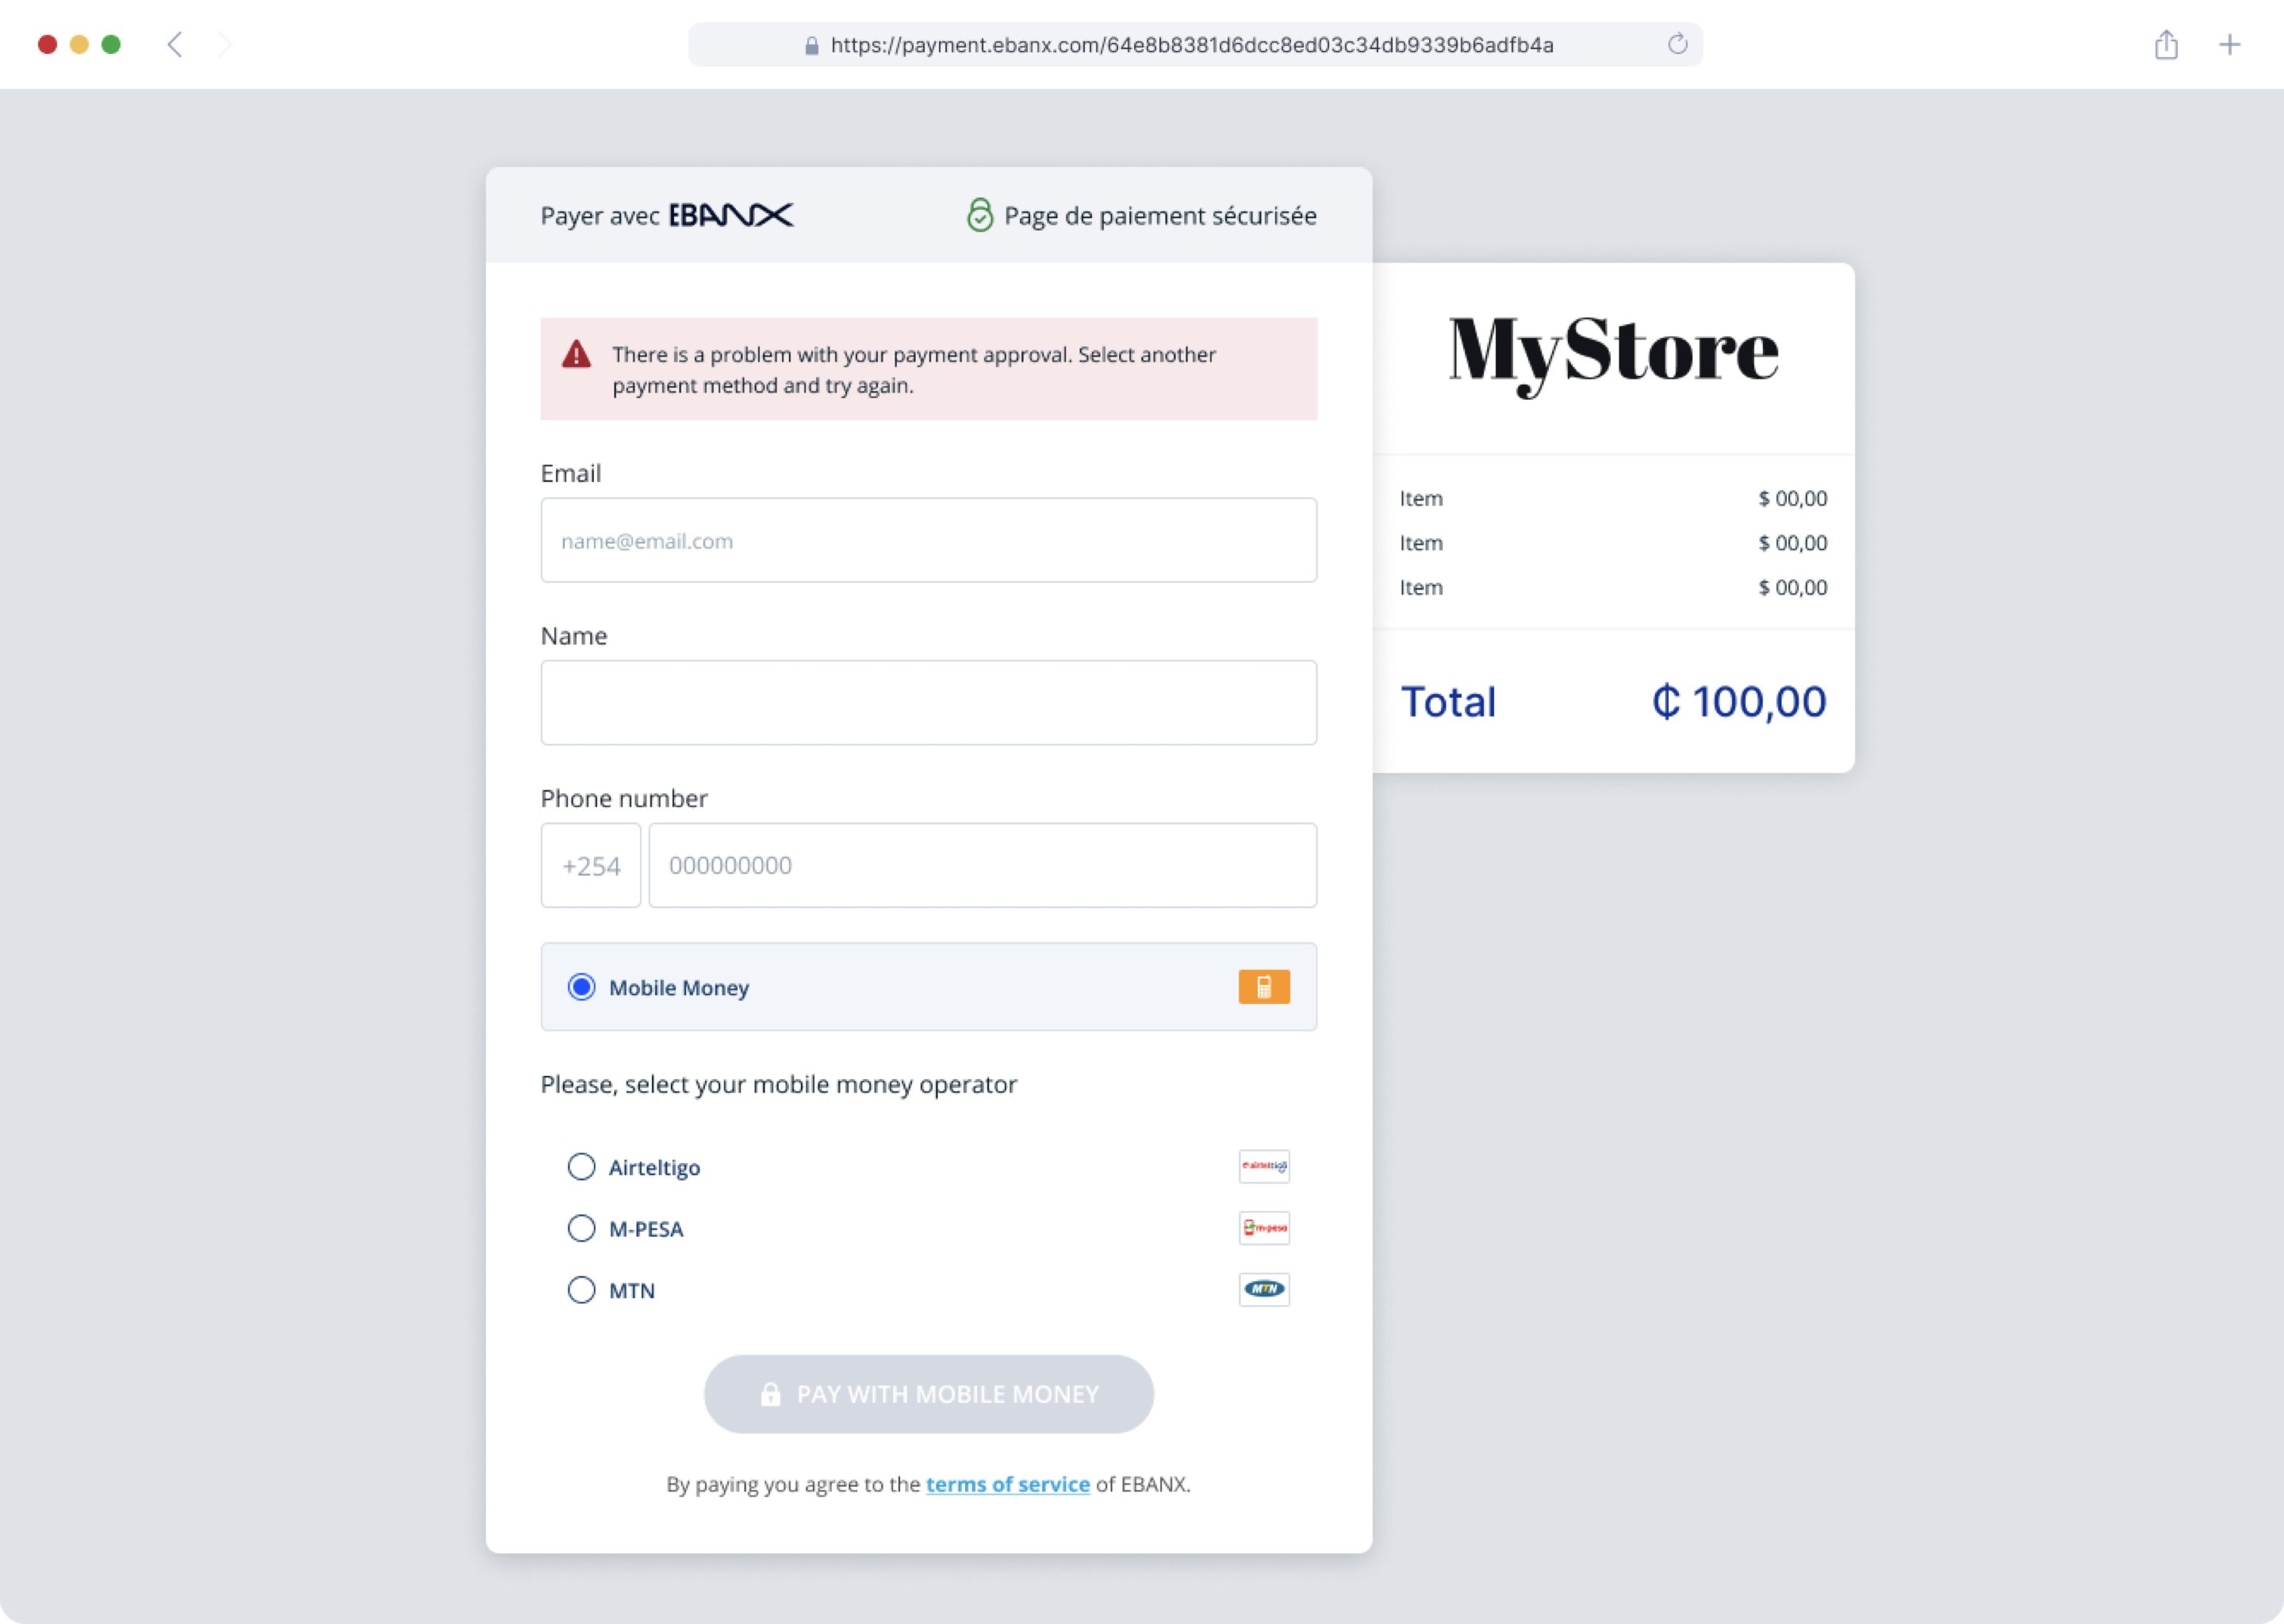Click the MTN operator logo

click(1263, 1289)
